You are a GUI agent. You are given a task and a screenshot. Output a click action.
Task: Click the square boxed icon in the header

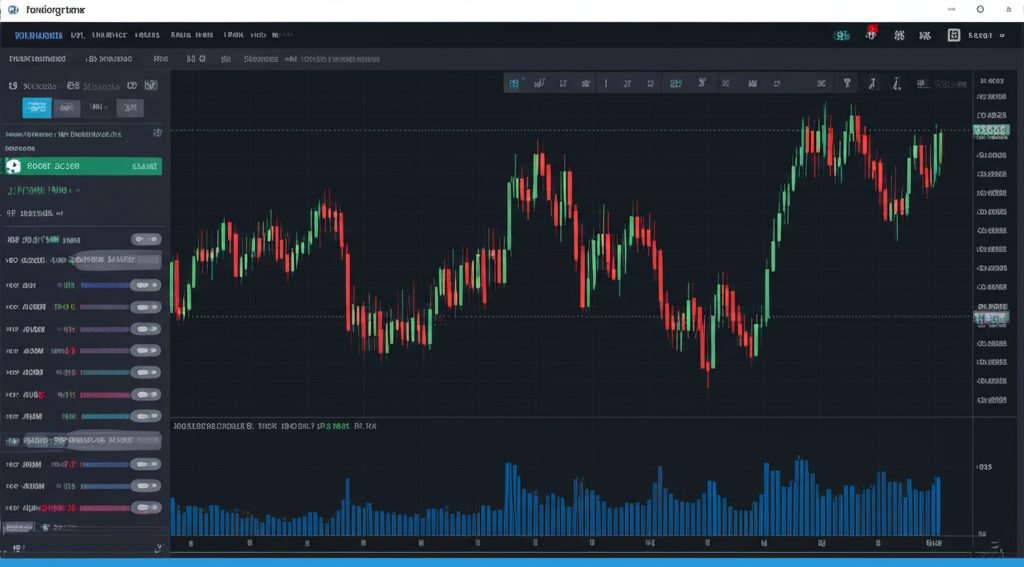(x=953, y=36)
